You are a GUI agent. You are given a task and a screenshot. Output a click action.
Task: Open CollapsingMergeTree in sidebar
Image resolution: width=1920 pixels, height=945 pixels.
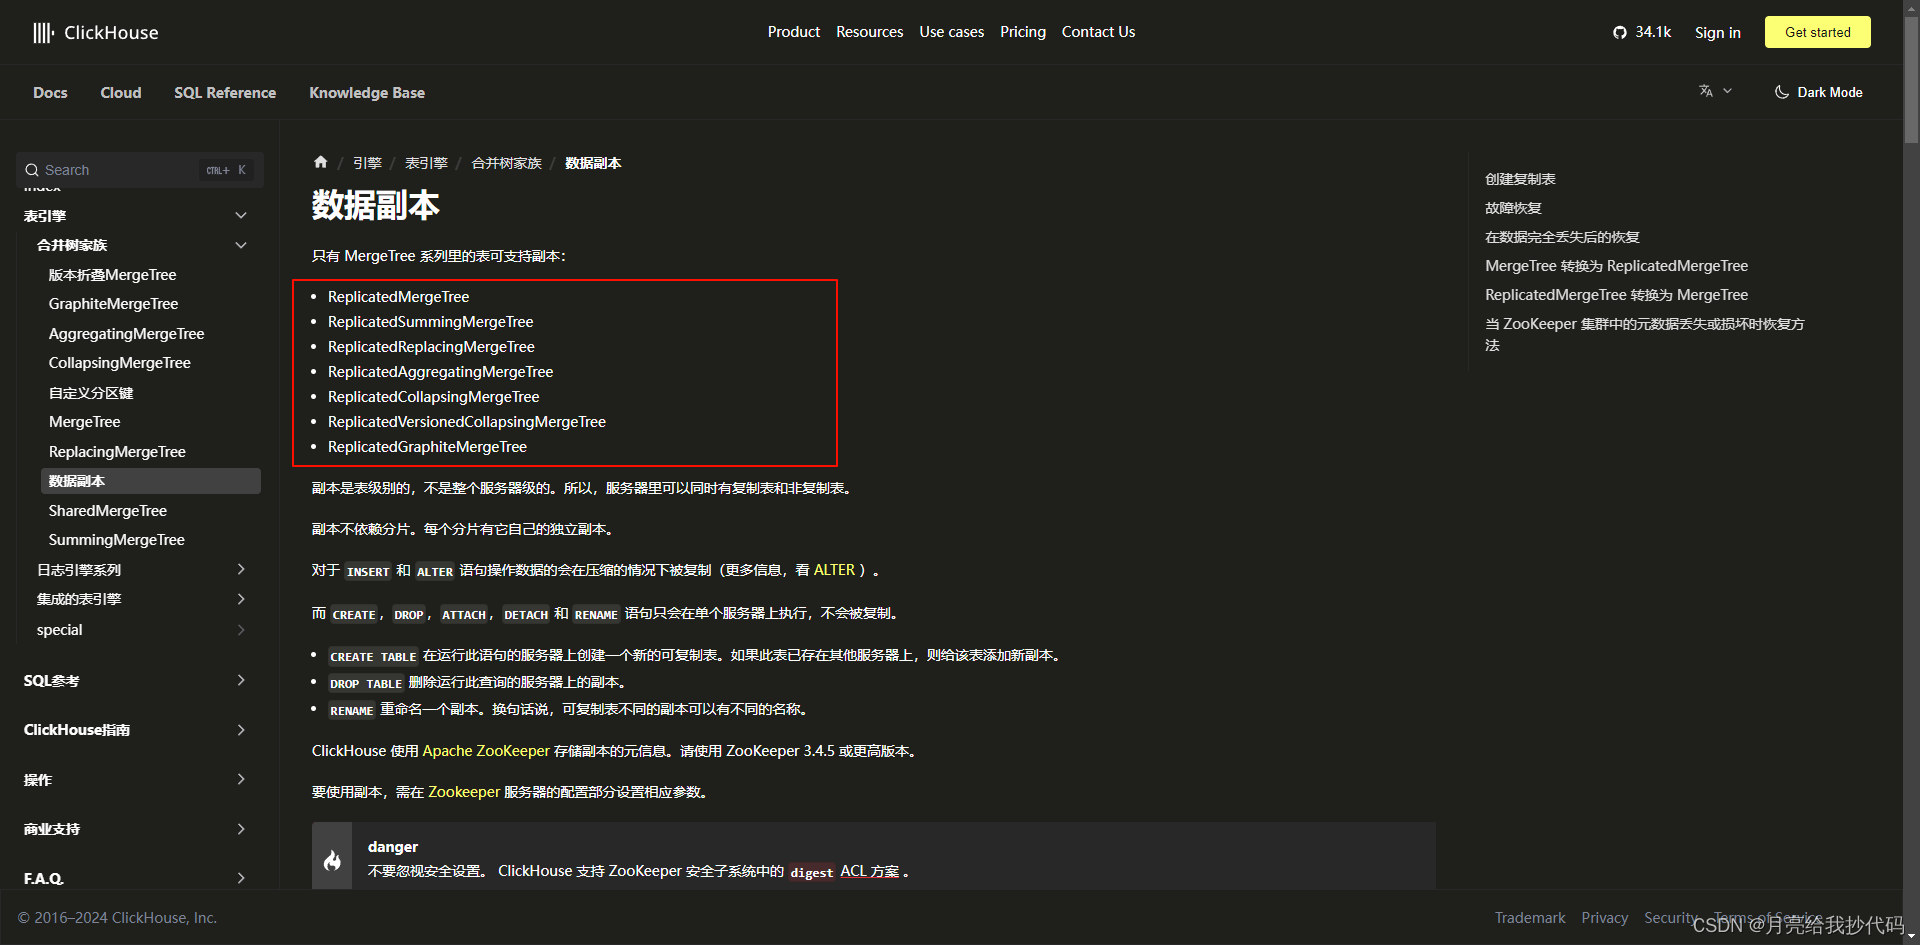click(119, 362)
